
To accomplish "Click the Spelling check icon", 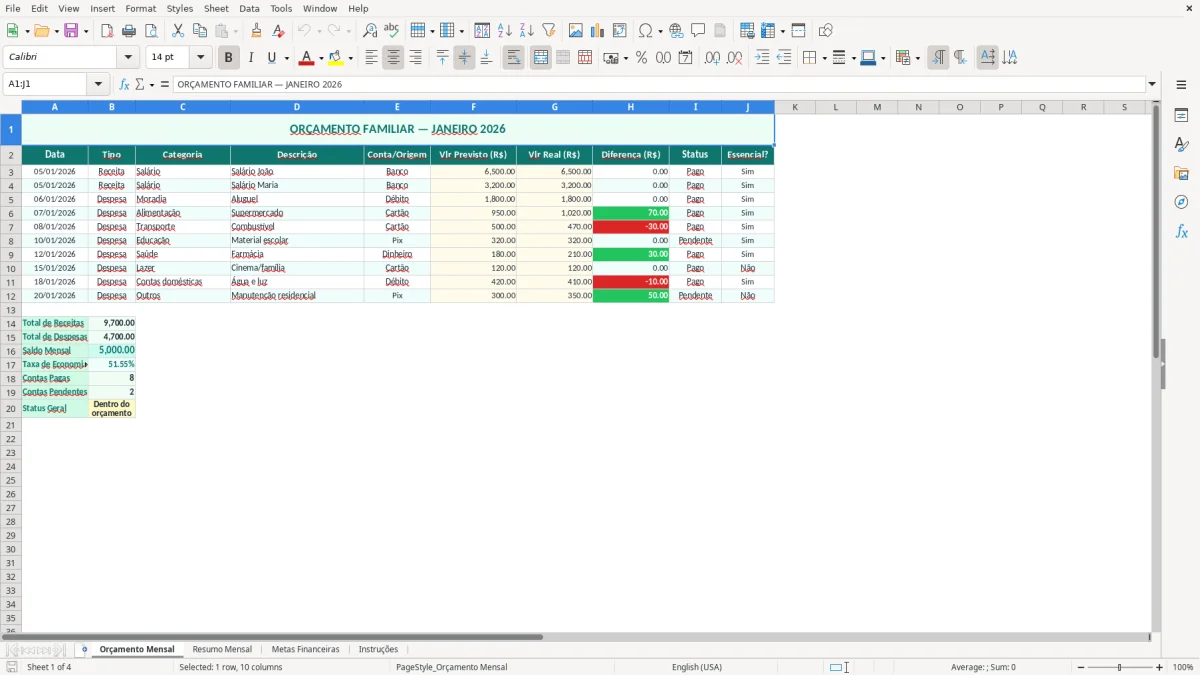I will click(x=392, y=31).
